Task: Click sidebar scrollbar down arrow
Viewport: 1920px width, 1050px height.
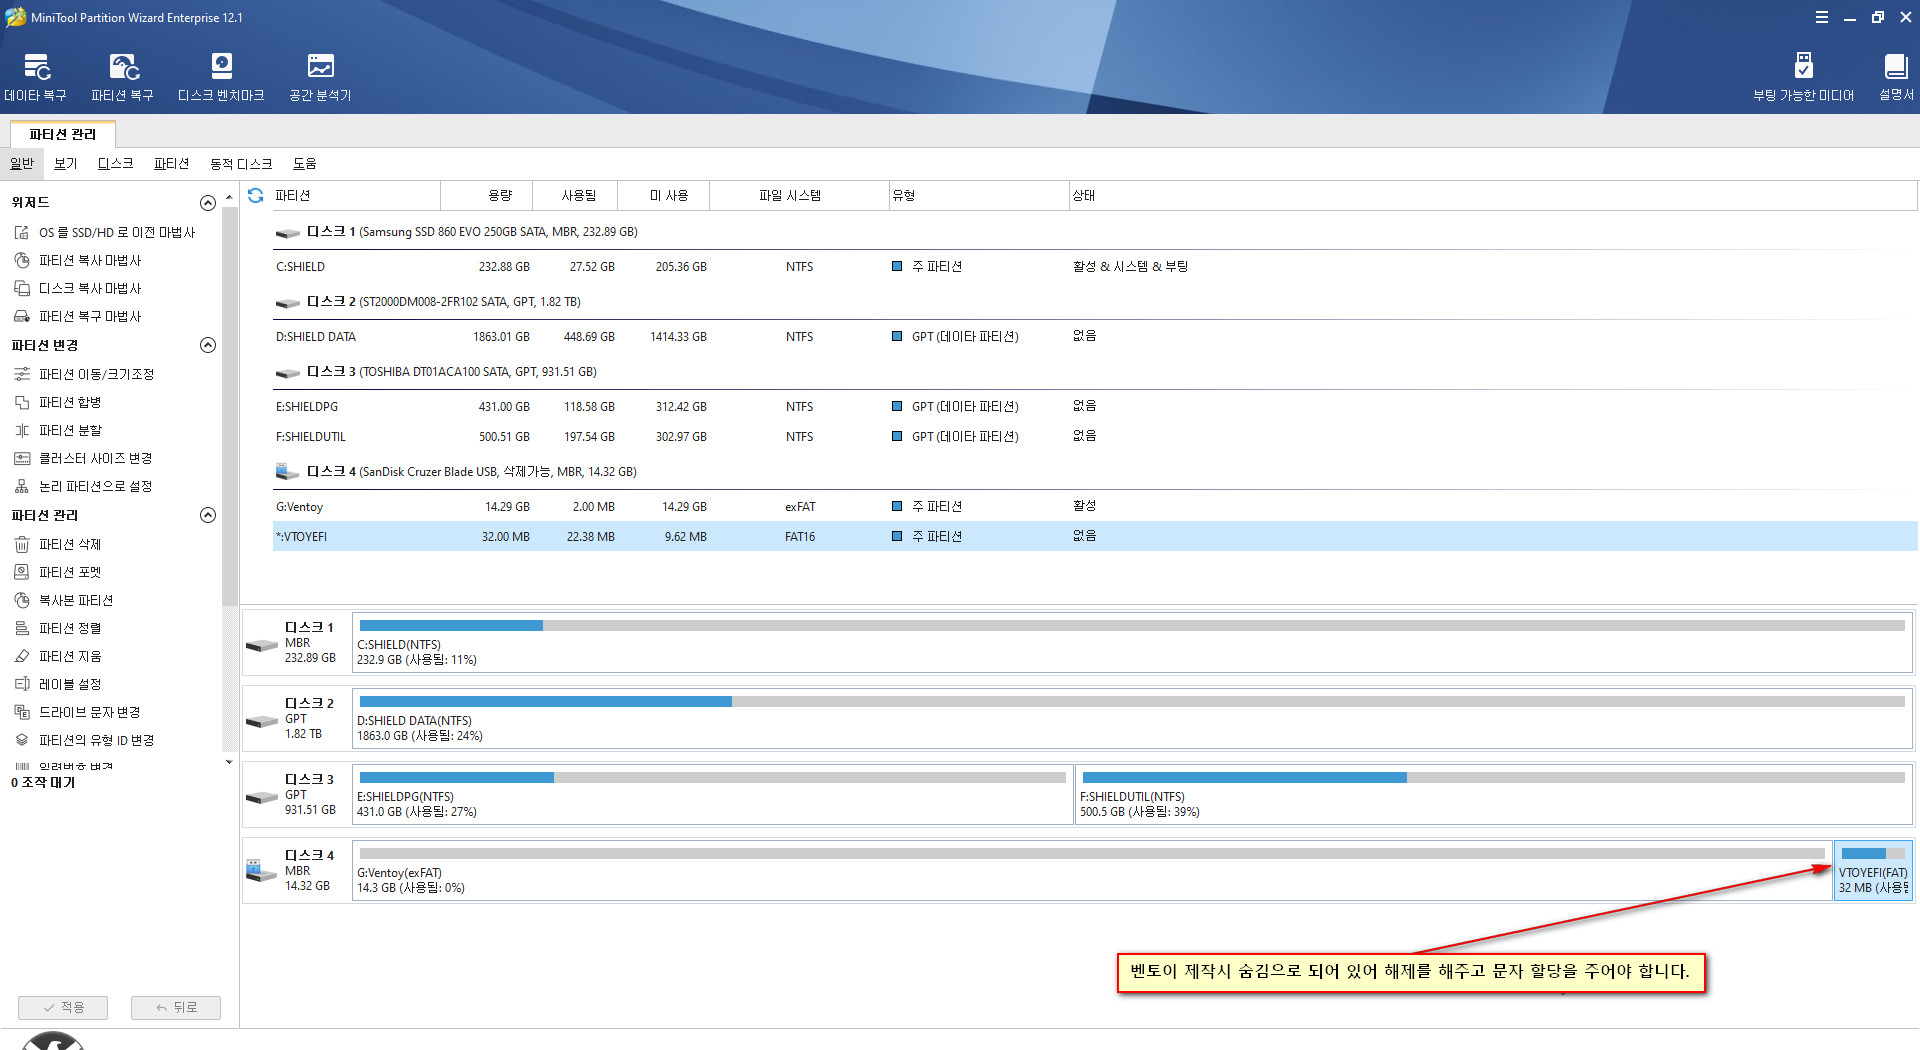Action: [x=229, y=762]
